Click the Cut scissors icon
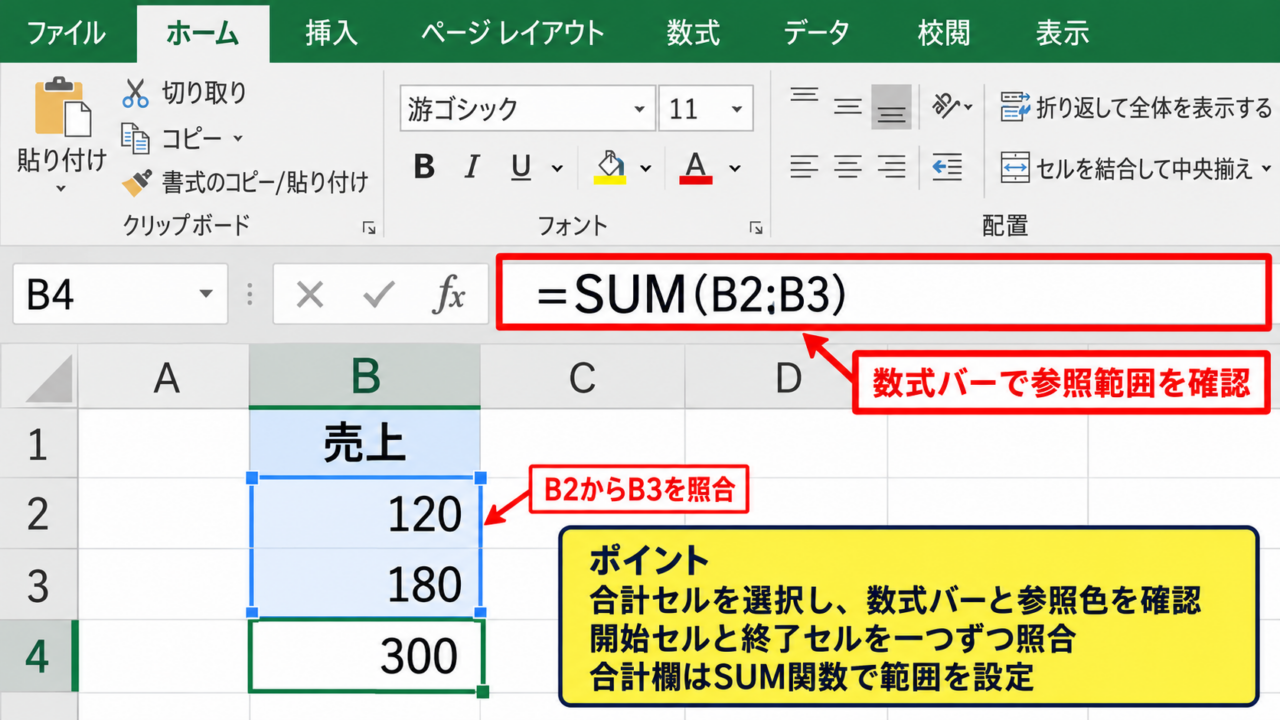 tap(135, 93)
